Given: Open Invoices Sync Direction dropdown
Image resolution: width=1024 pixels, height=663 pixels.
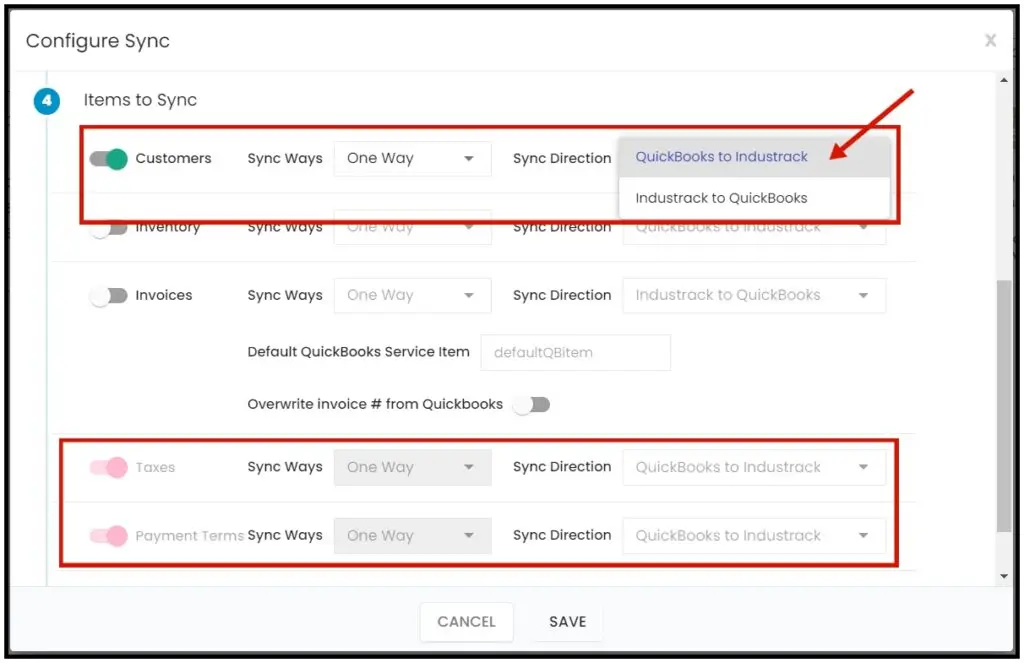Looking at the screenshot, I should pos(754,295).
